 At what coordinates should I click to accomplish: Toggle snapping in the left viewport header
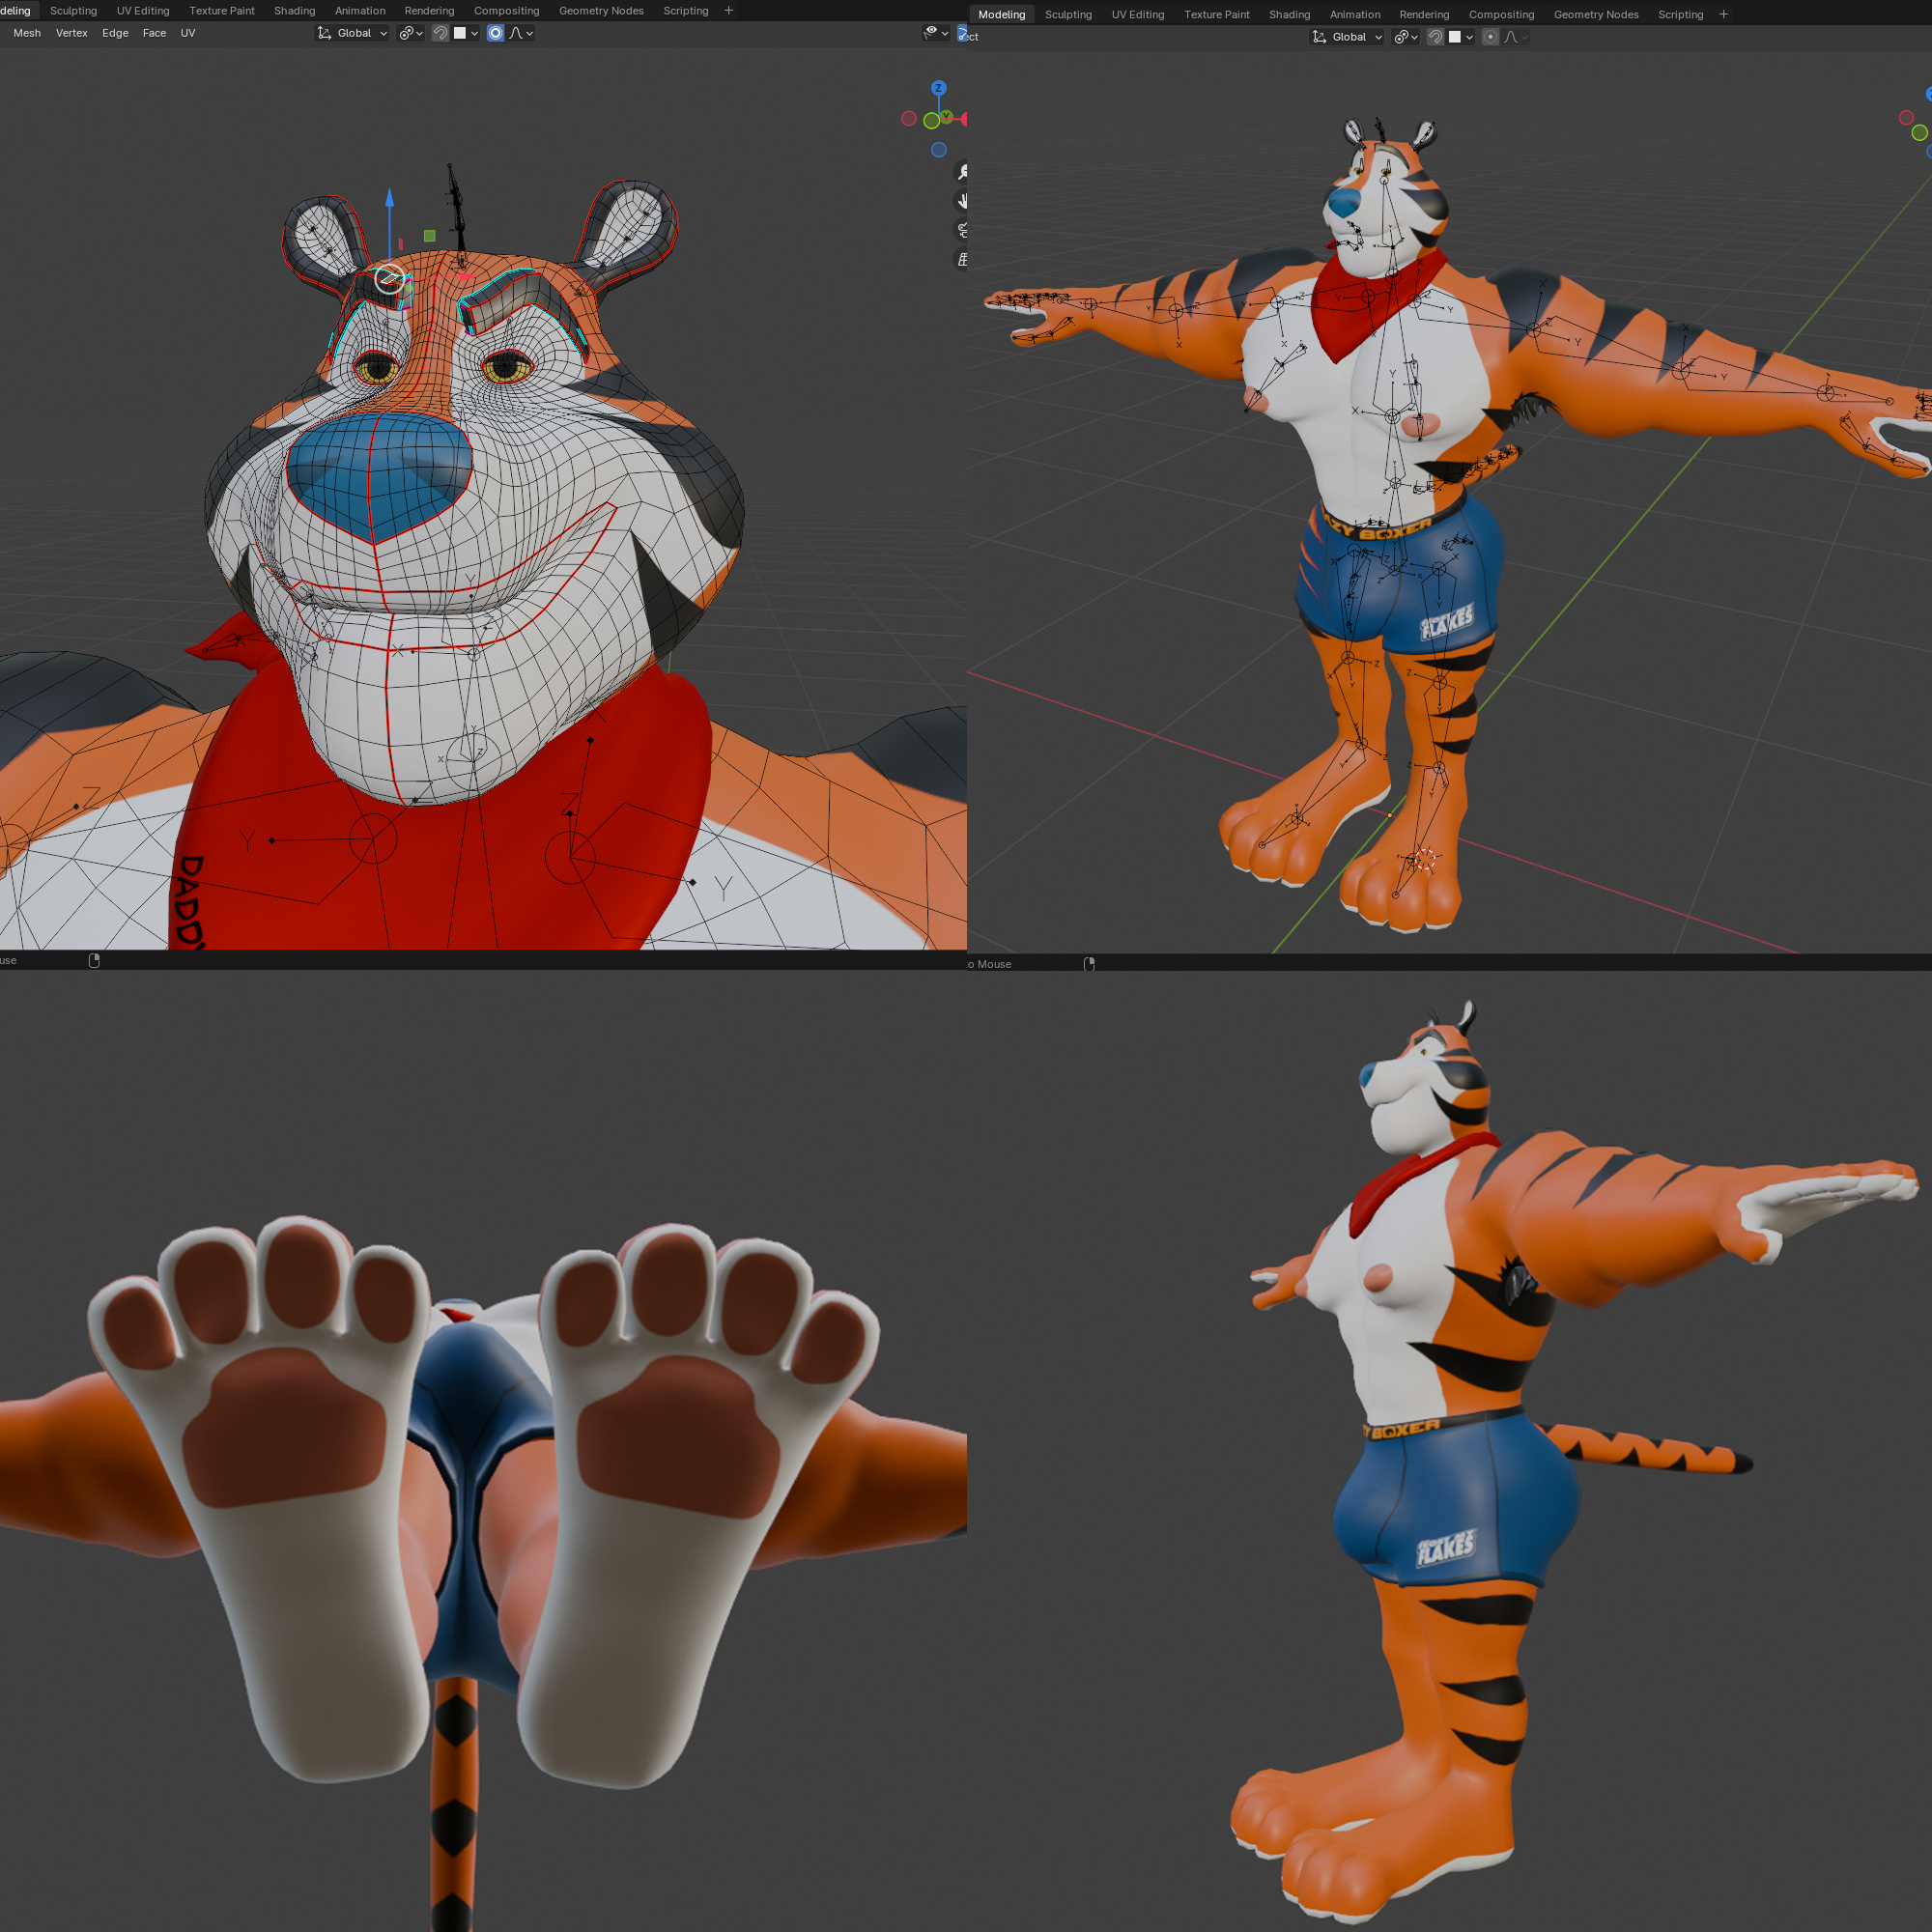tap(440, 33)
